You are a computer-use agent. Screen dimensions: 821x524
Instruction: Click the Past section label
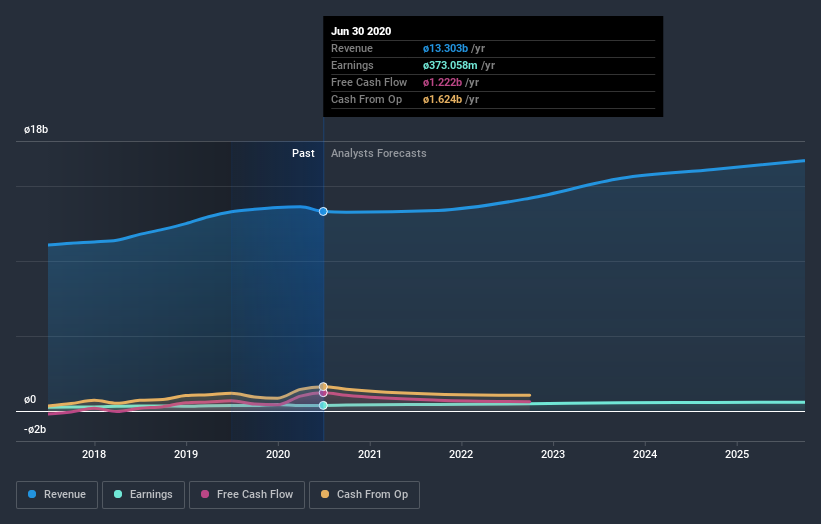coord(303,153)
